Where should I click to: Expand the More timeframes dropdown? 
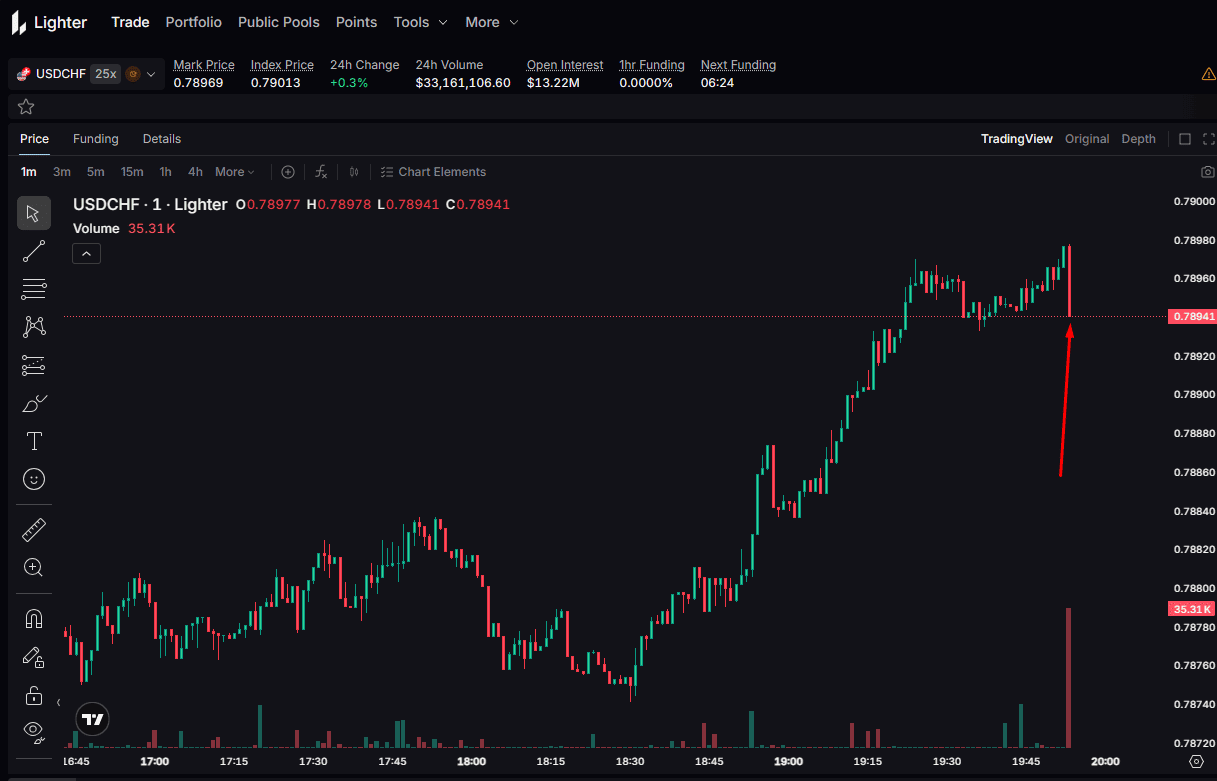coord(235,172)
